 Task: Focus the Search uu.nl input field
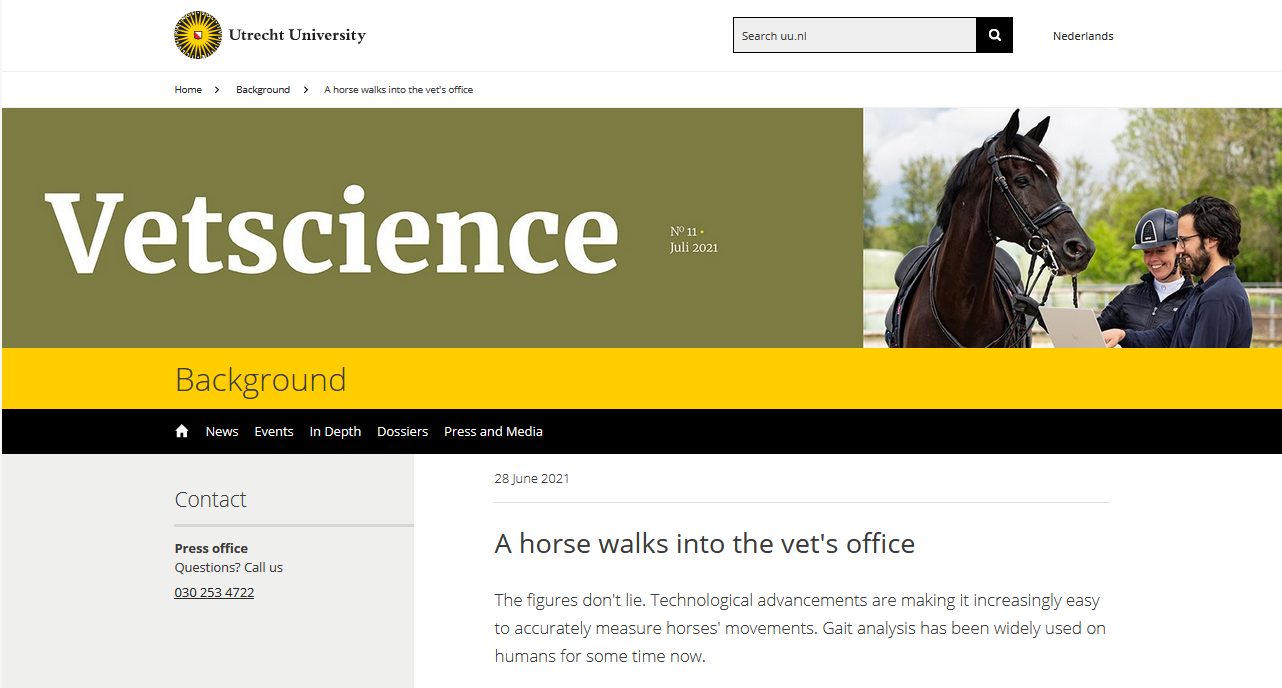pyautogui.click(x=855, y=35)
